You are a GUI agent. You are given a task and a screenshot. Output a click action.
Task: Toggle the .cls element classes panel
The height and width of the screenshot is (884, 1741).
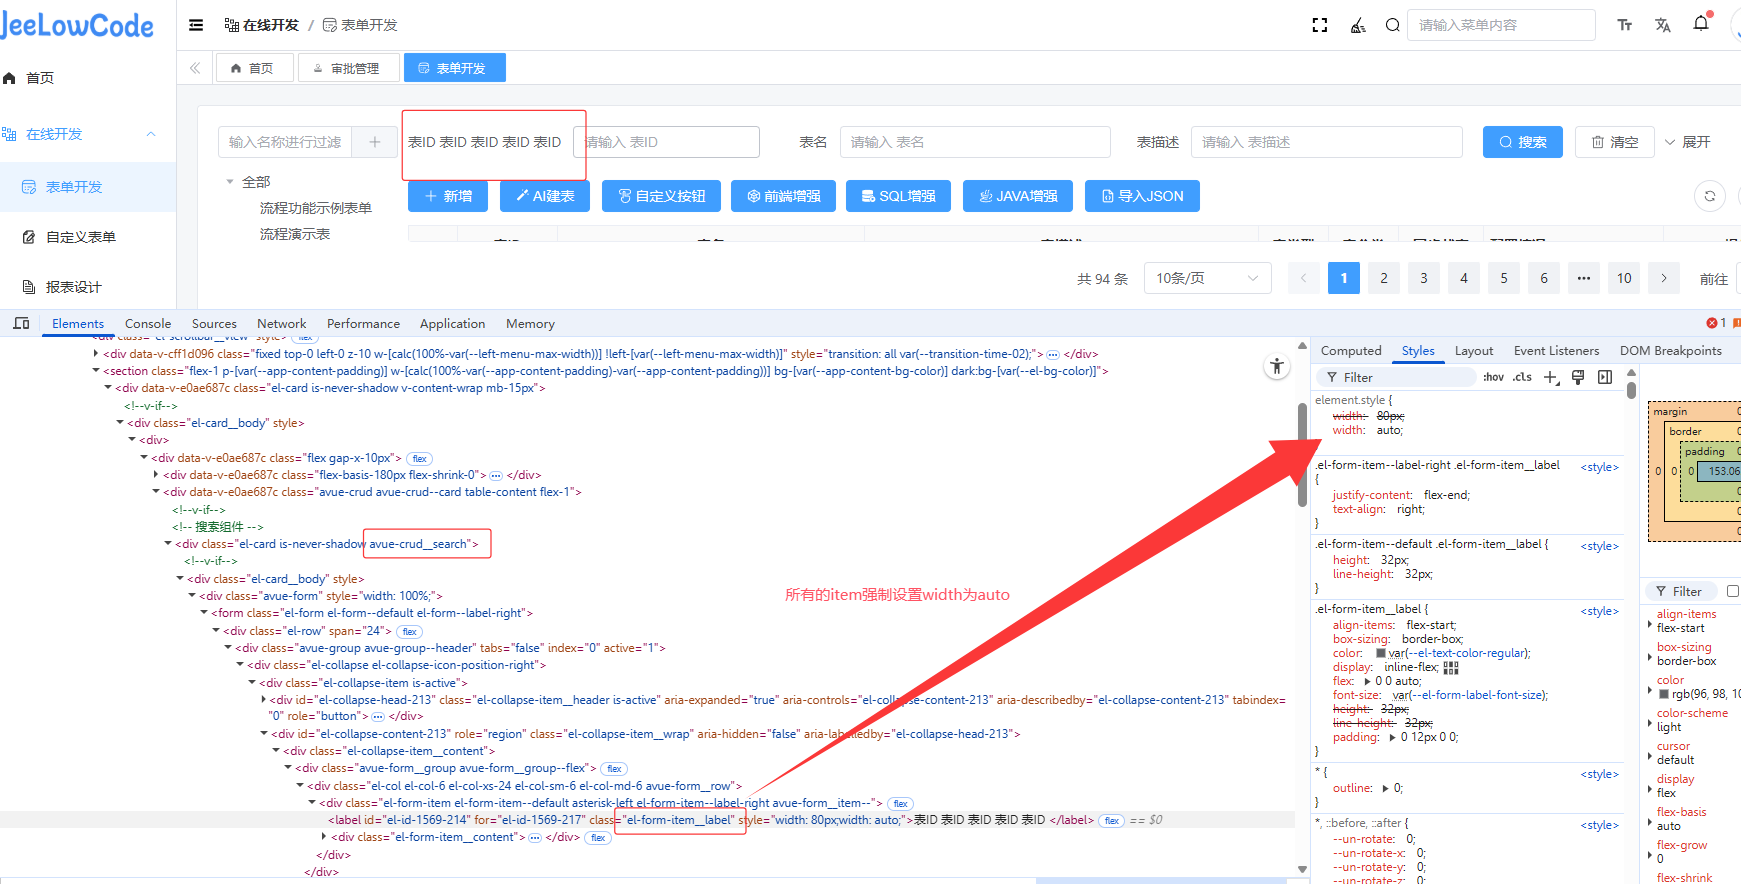click(x=1522, y=377)
